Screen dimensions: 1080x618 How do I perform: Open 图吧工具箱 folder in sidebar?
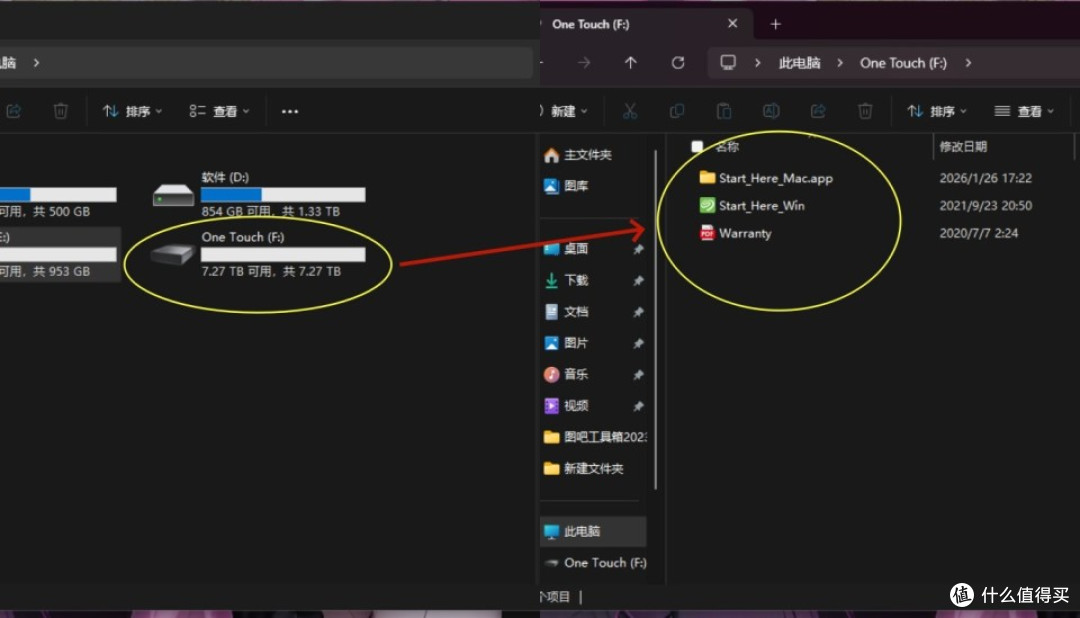tap(594, 437)
